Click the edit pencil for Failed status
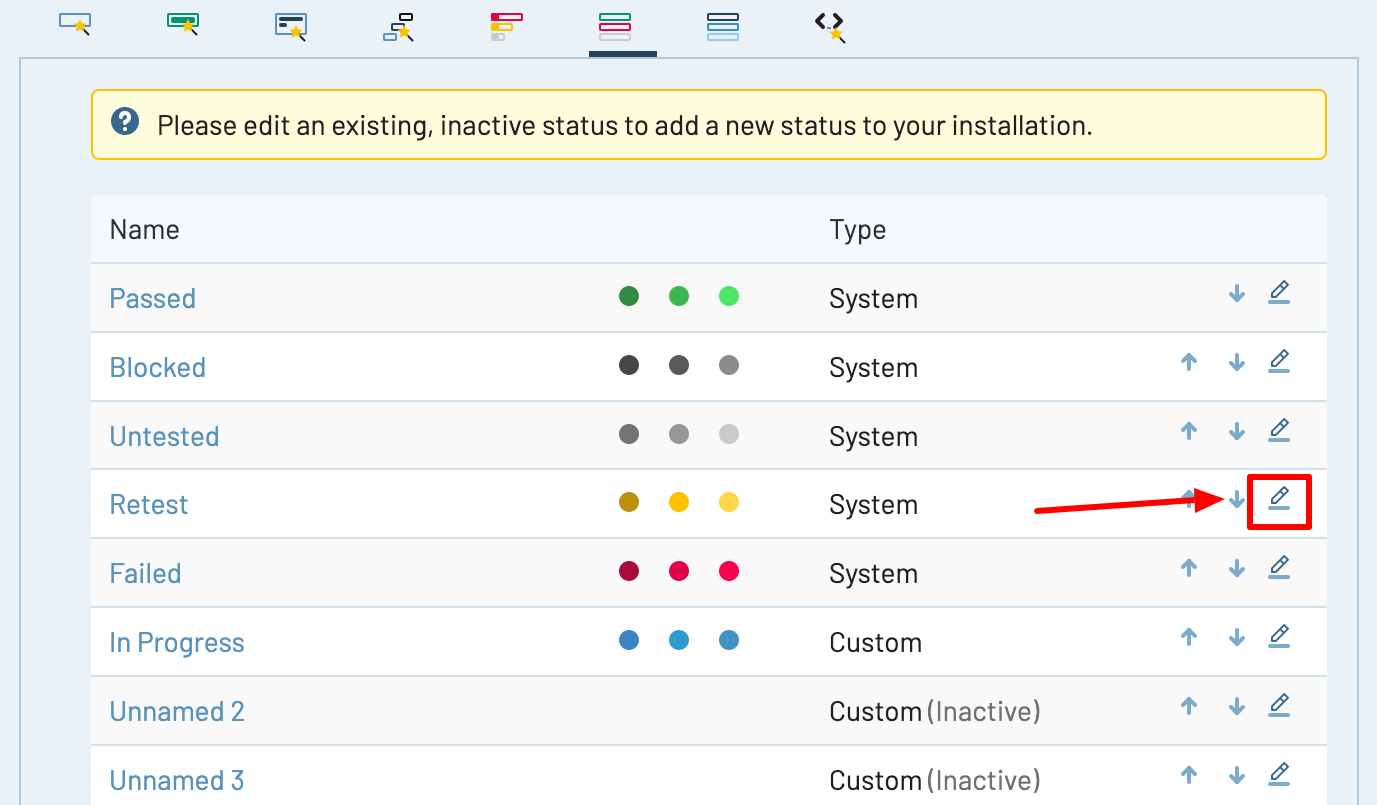1377x805 pixels. click(1279, 568)
